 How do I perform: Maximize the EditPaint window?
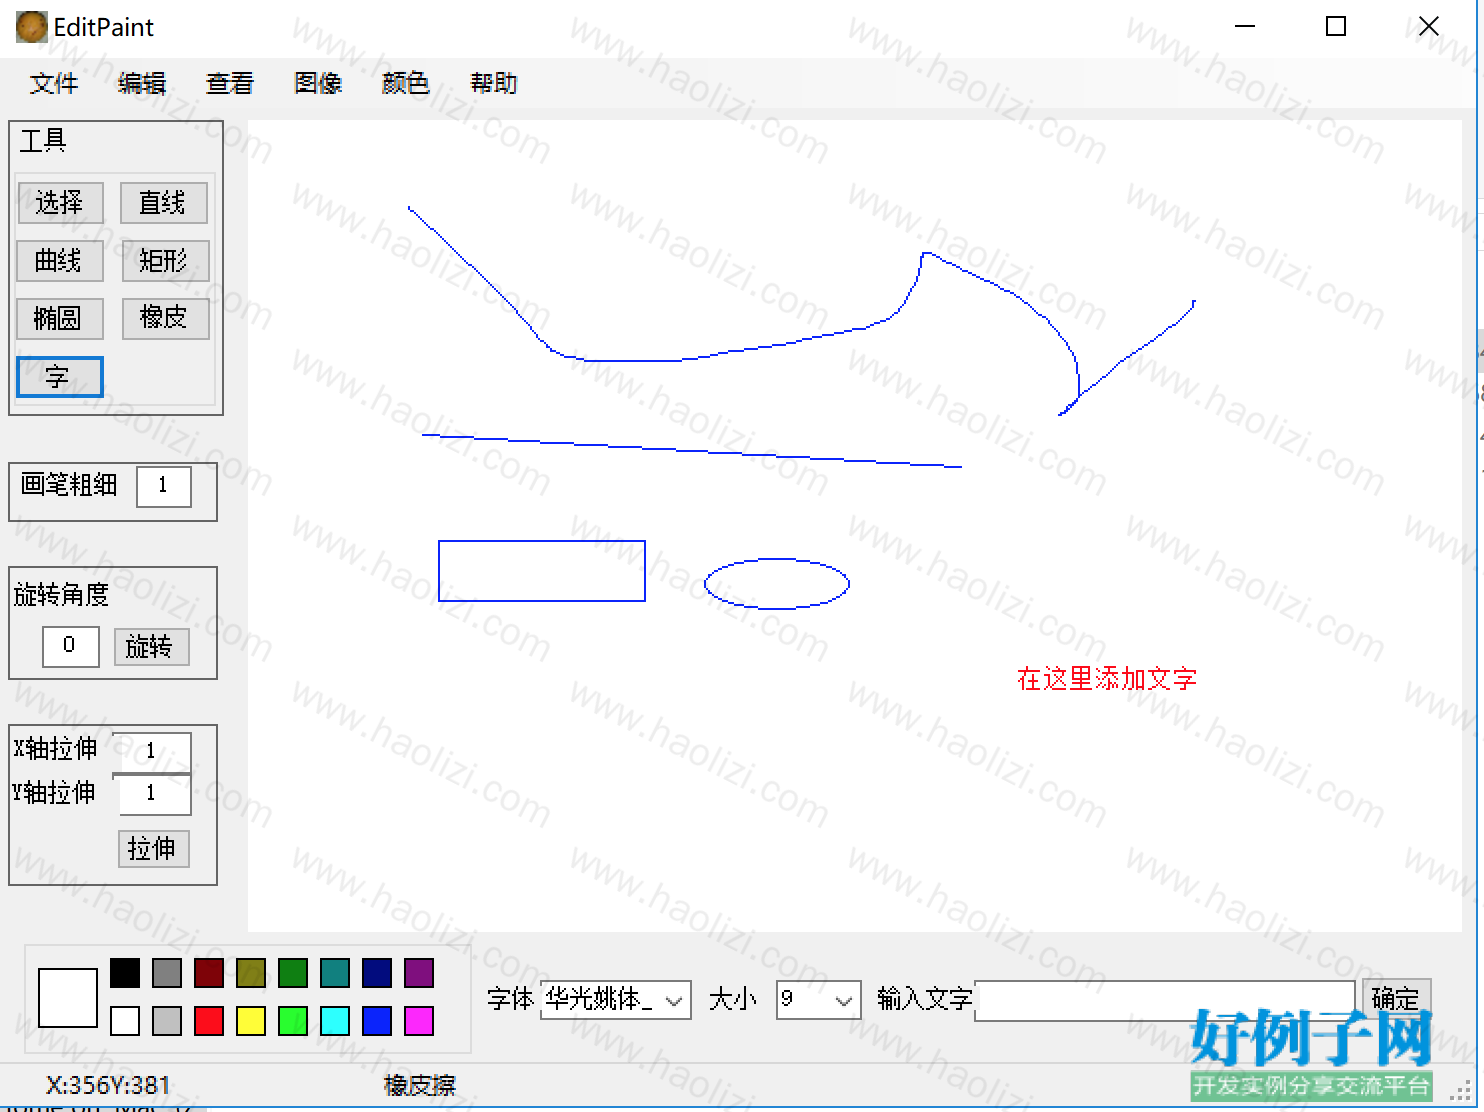click(x=1336, y=27)
